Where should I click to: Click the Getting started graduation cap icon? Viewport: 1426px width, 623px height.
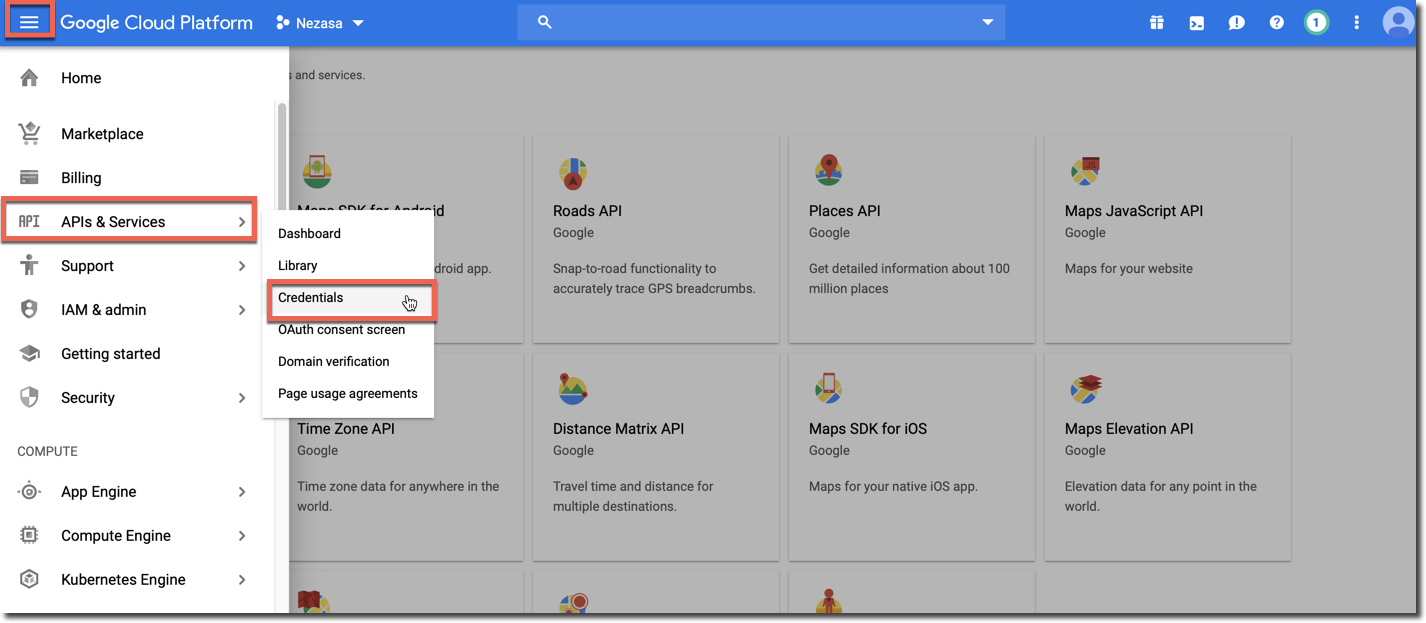click(29, 354)
